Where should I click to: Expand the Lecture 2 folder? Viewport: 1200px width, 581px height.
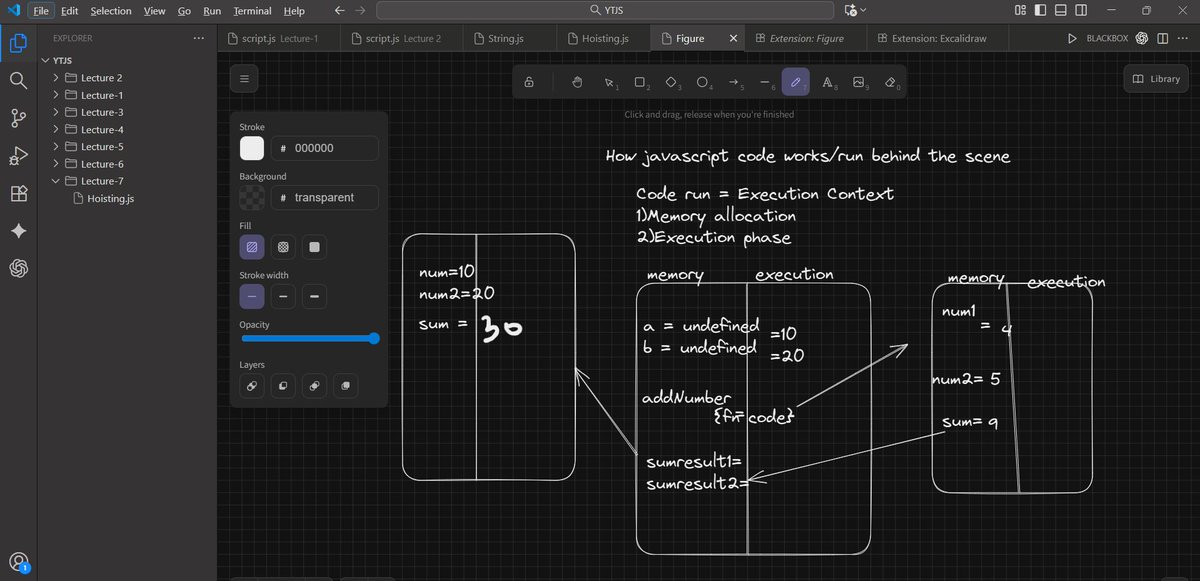click(x=56, y=78)
